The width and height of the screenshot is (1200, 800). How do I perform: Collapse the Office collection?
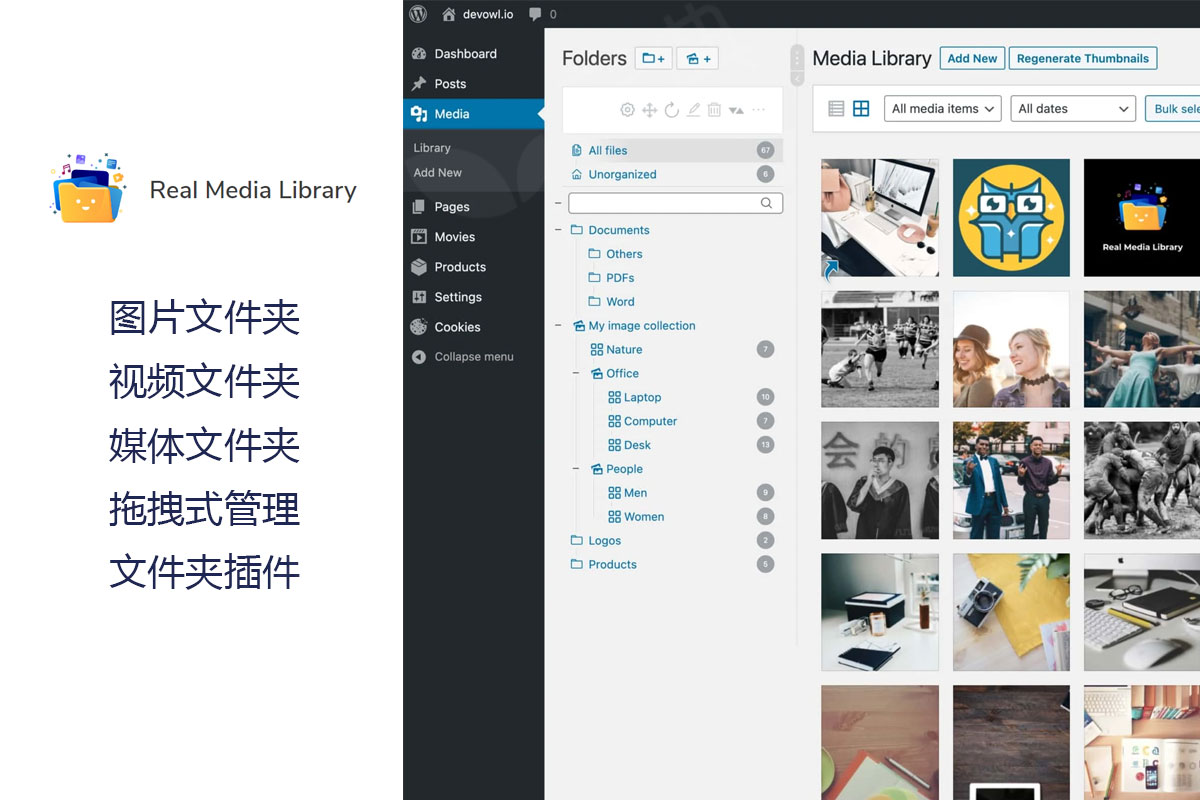pos(576,374)
